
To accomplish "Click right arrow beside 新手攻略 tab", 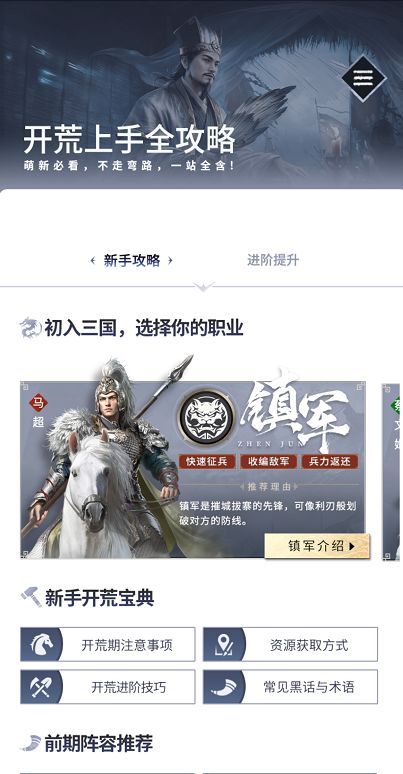I will tap(170, 260).
